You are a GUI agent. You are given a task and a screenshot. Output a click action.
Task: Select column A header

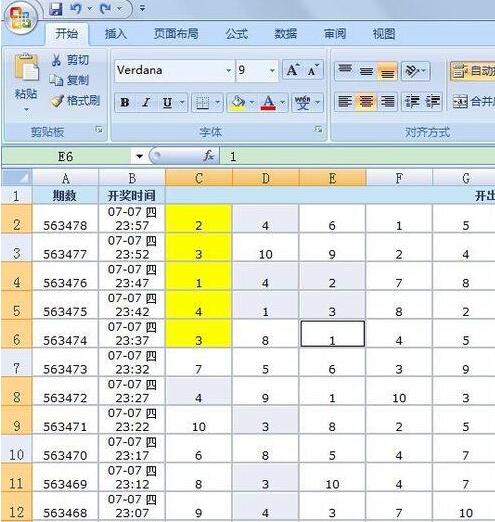click(x=66, y=178)
